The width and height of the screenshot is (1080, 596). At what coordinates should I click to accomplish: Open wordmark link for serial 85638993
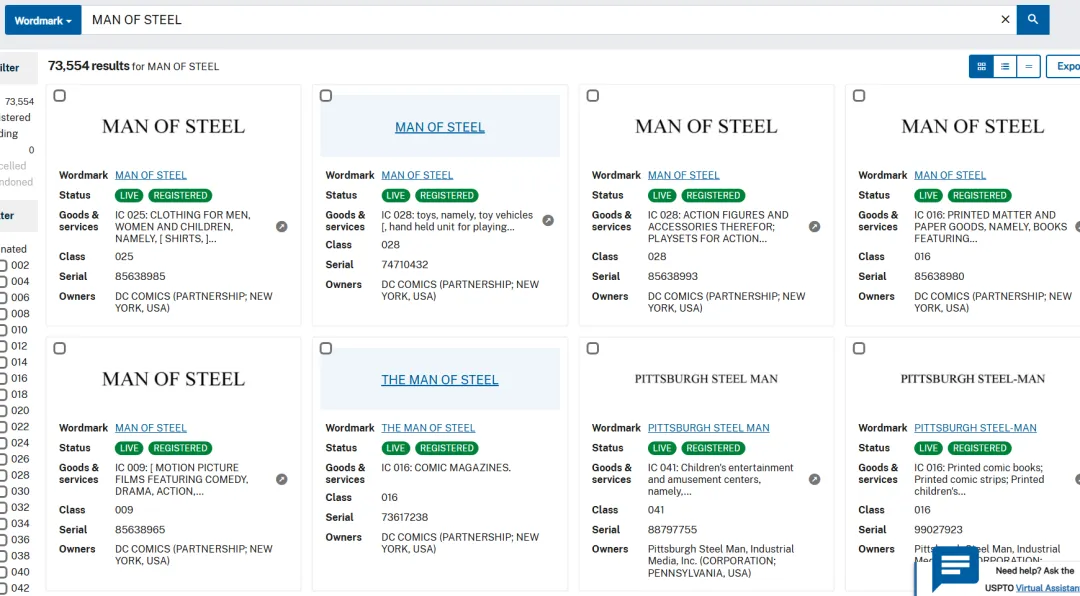pyautogui.click(x=684, y=175)
